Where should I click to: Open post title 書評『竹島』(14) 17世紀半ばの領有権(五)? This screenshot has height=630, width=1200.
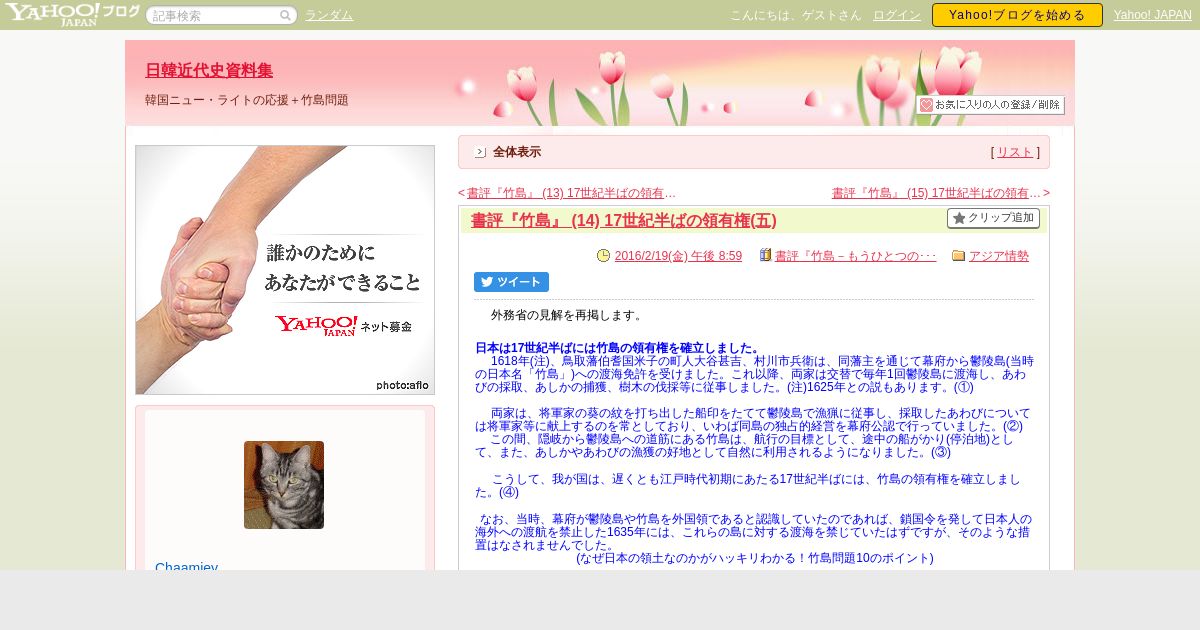(x=623, y=221)
